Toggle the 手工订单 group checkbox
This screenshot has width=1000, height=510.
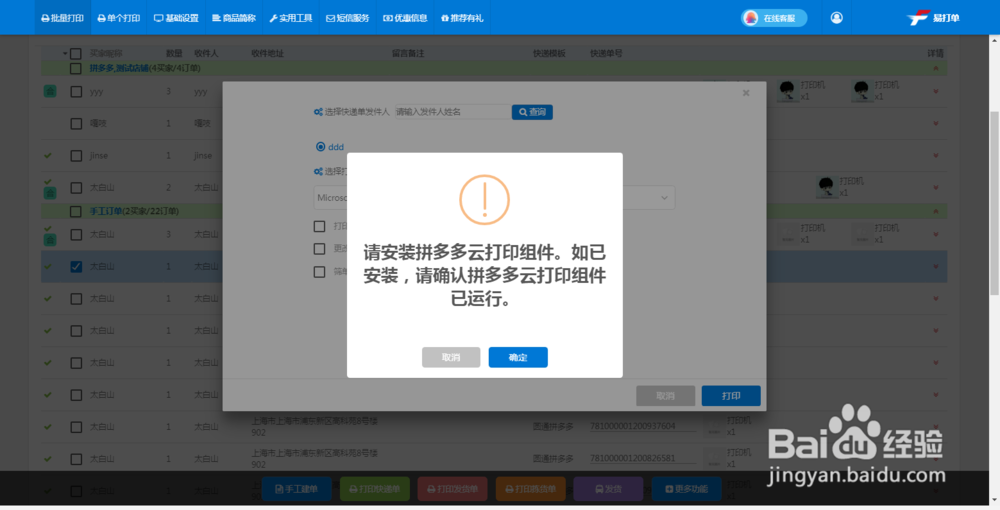(75, 211)
